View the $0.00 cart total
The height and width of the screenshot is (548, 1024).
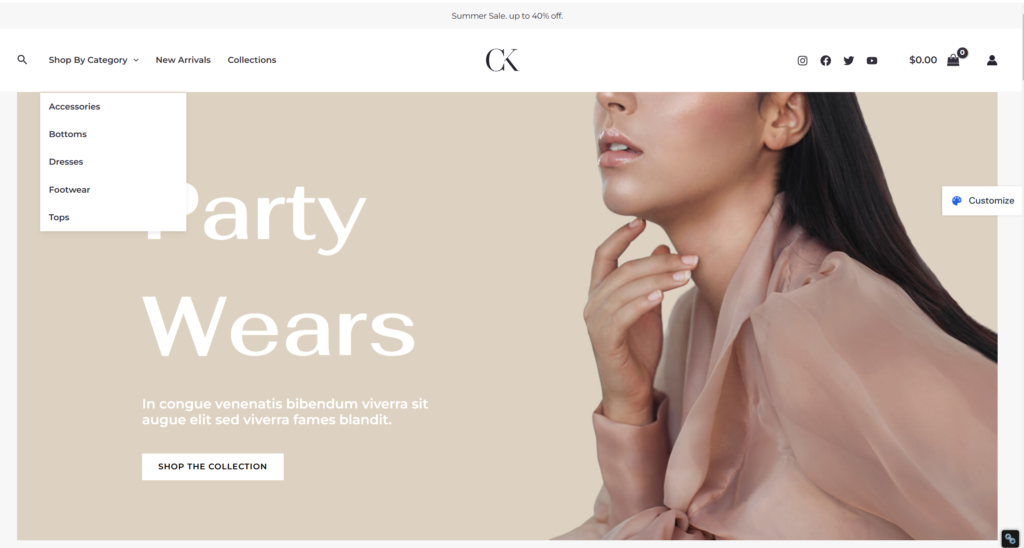click(x=923, y=60)
